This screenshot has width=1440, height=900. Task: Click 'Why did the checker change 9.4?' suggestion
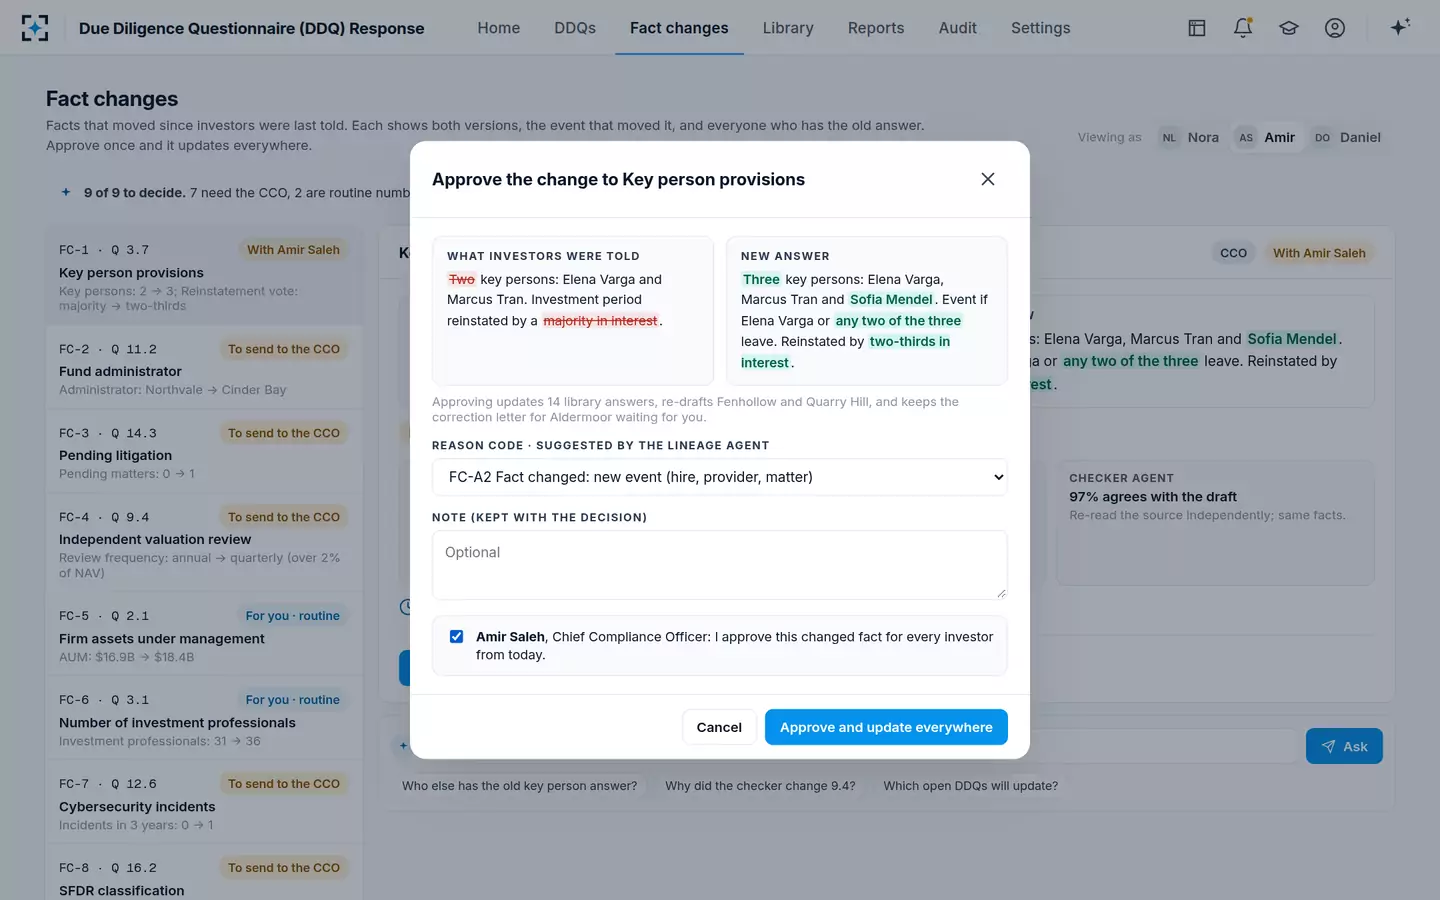coord(760,786)
